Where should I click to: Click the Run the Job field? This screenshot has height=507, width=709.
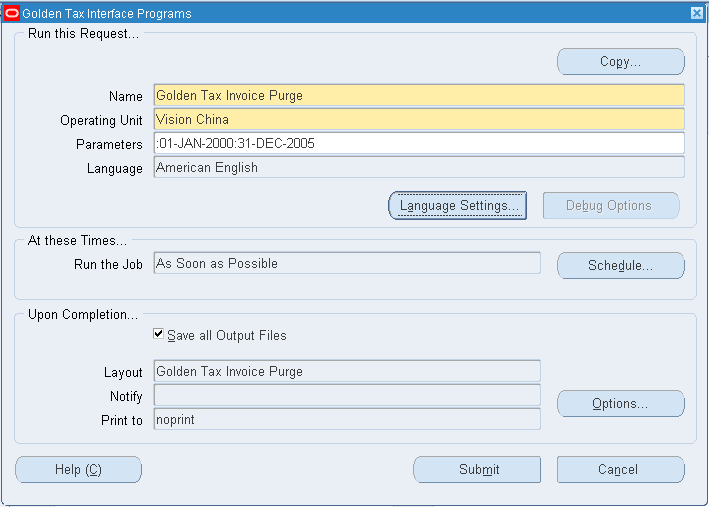[347, 263]
